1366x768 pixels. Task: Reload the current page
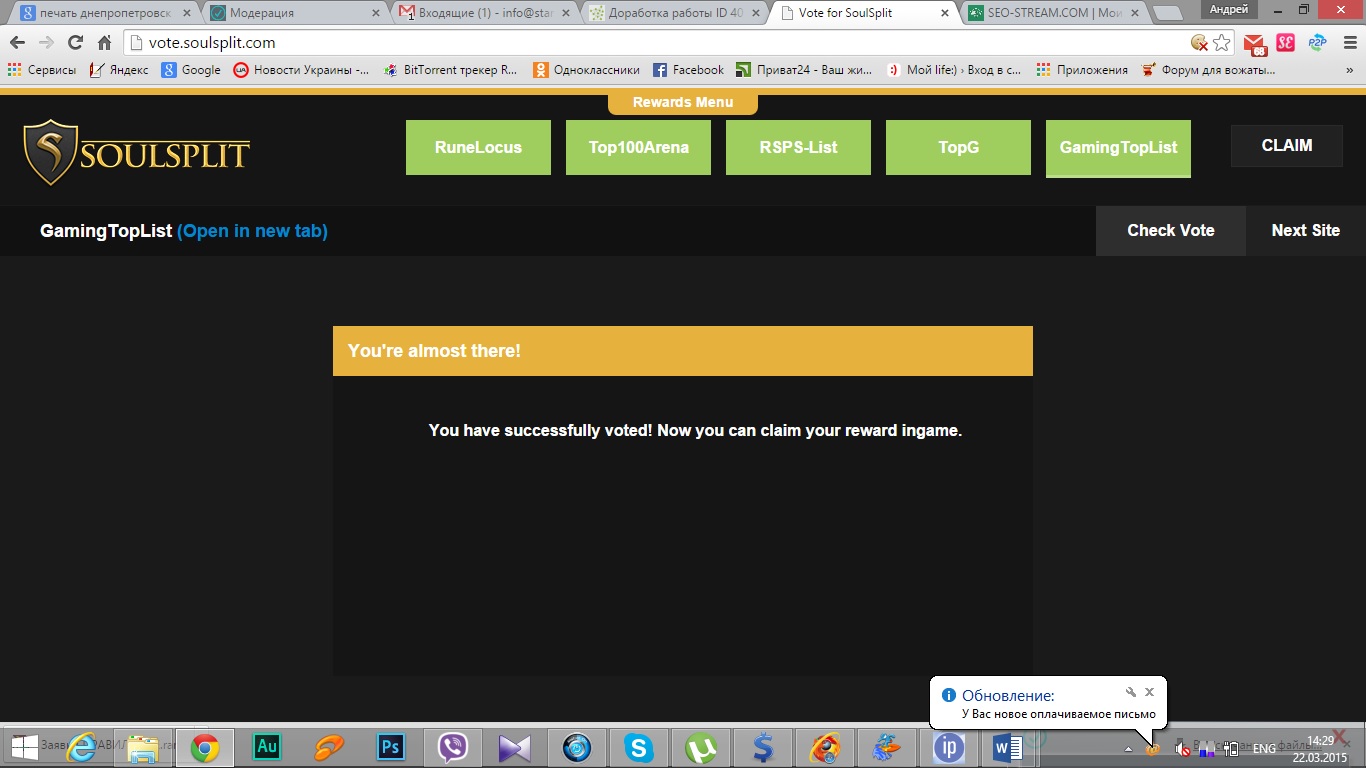75,43
